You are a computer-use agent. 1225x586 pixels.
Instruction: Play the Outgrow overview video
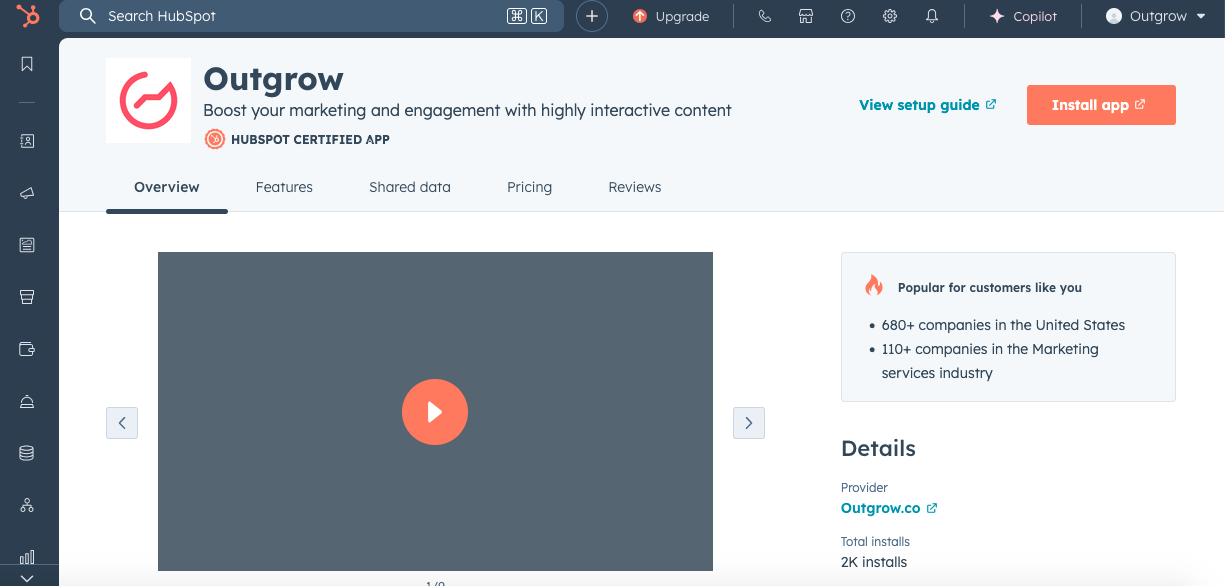435,412
